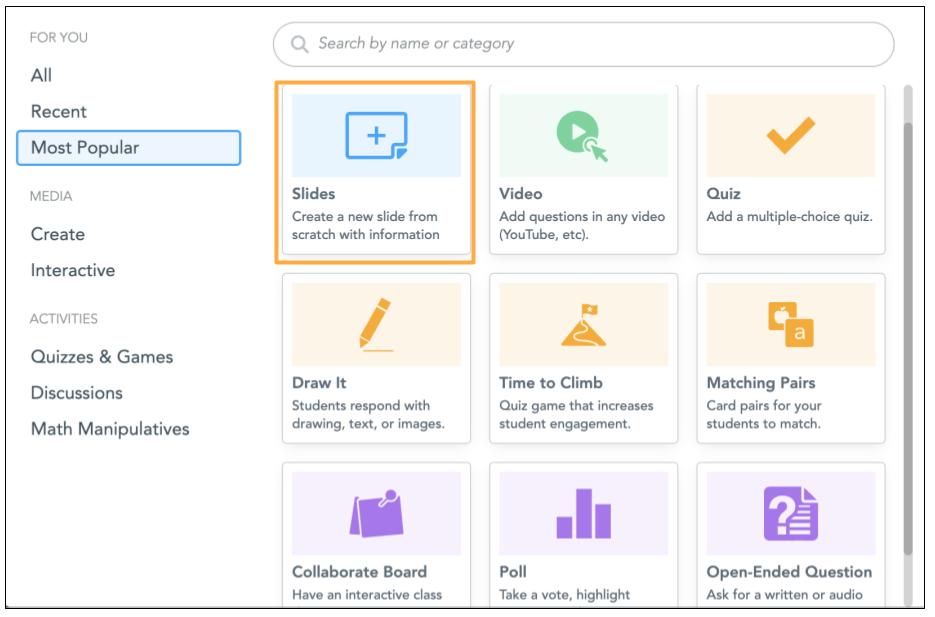Select the Slides add-slide icon
Screen dimensions: 935x617
point(376,136)
